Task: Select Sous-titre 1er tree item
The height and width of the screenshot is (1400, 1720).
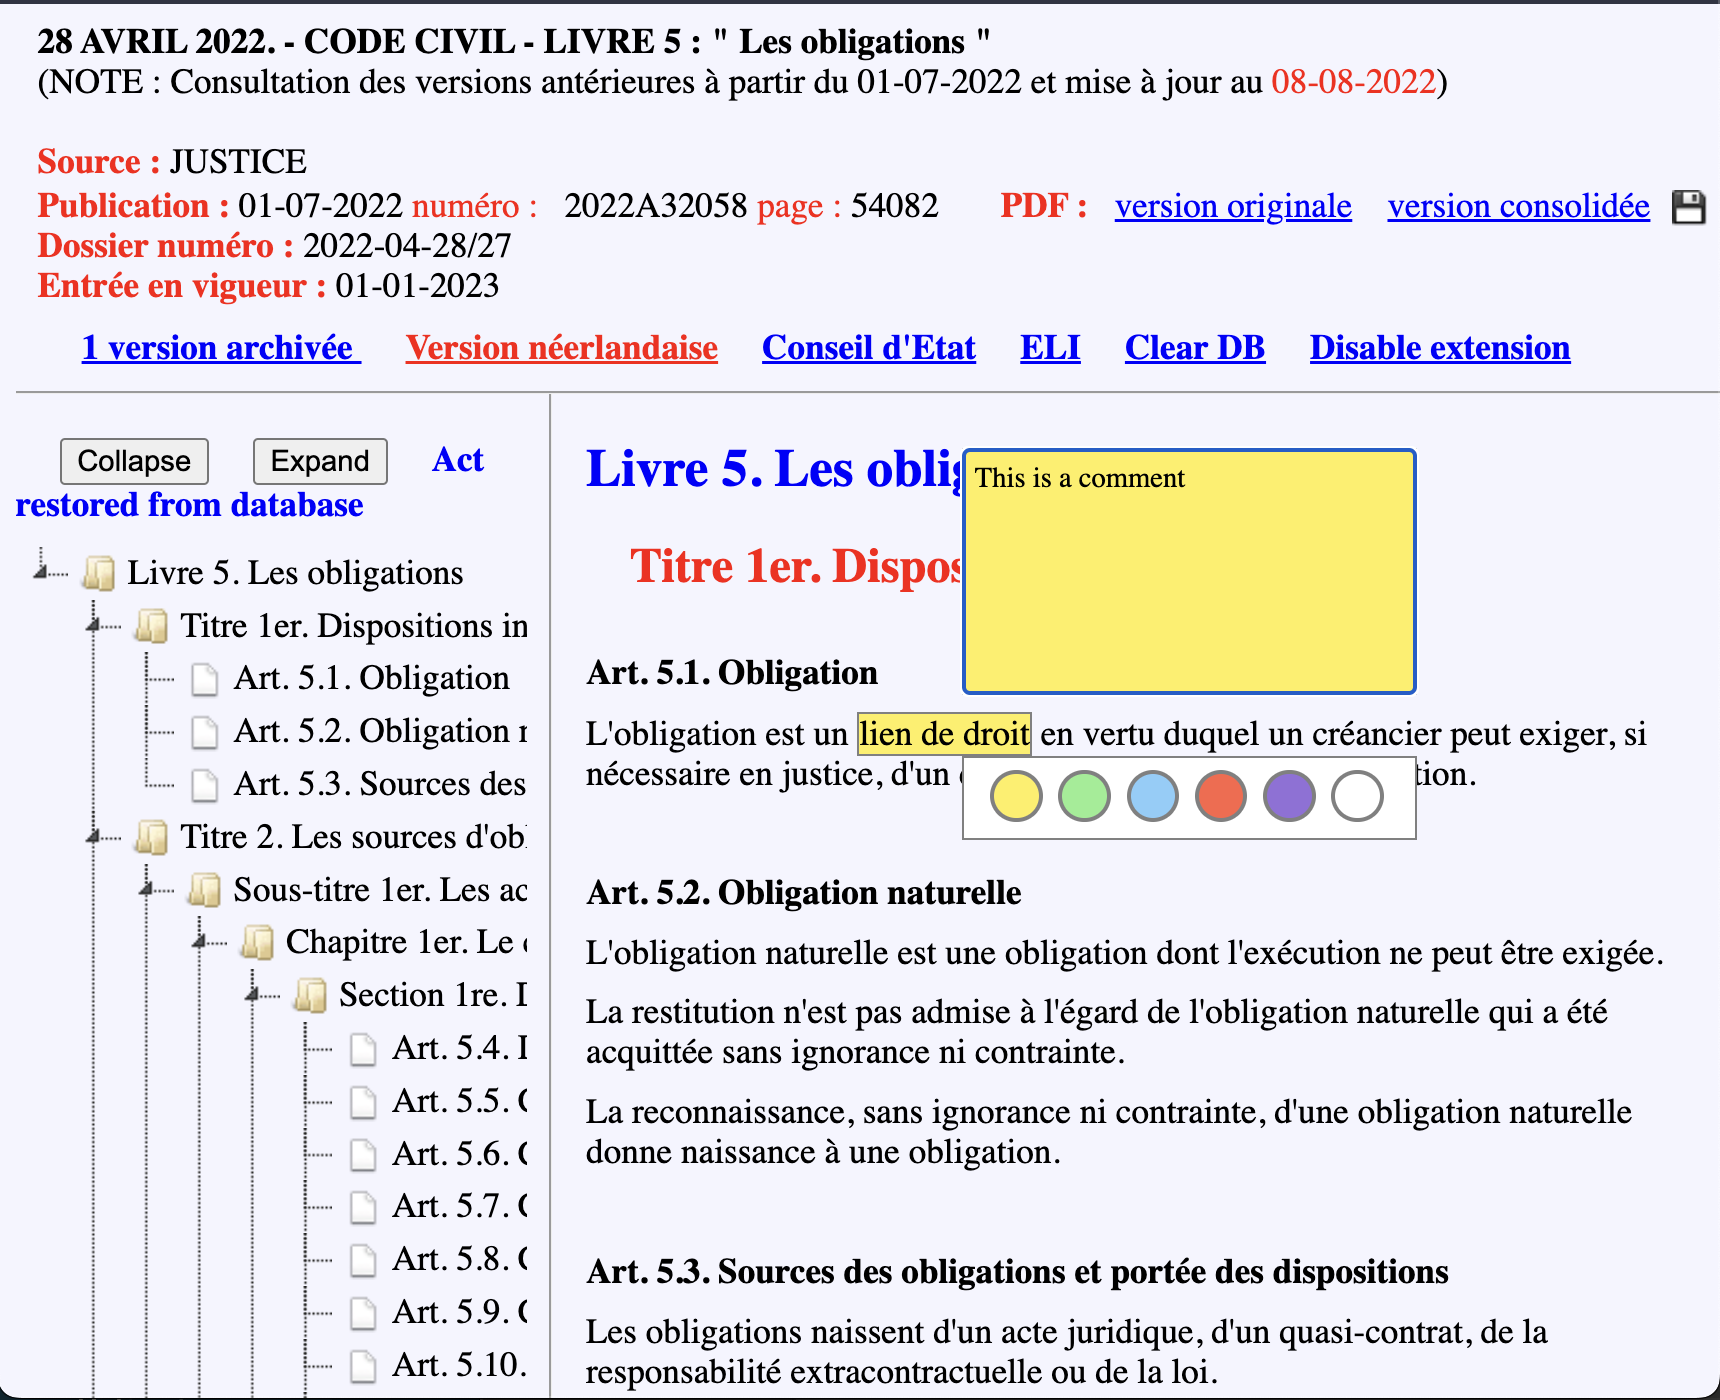Action: point(380,890)
